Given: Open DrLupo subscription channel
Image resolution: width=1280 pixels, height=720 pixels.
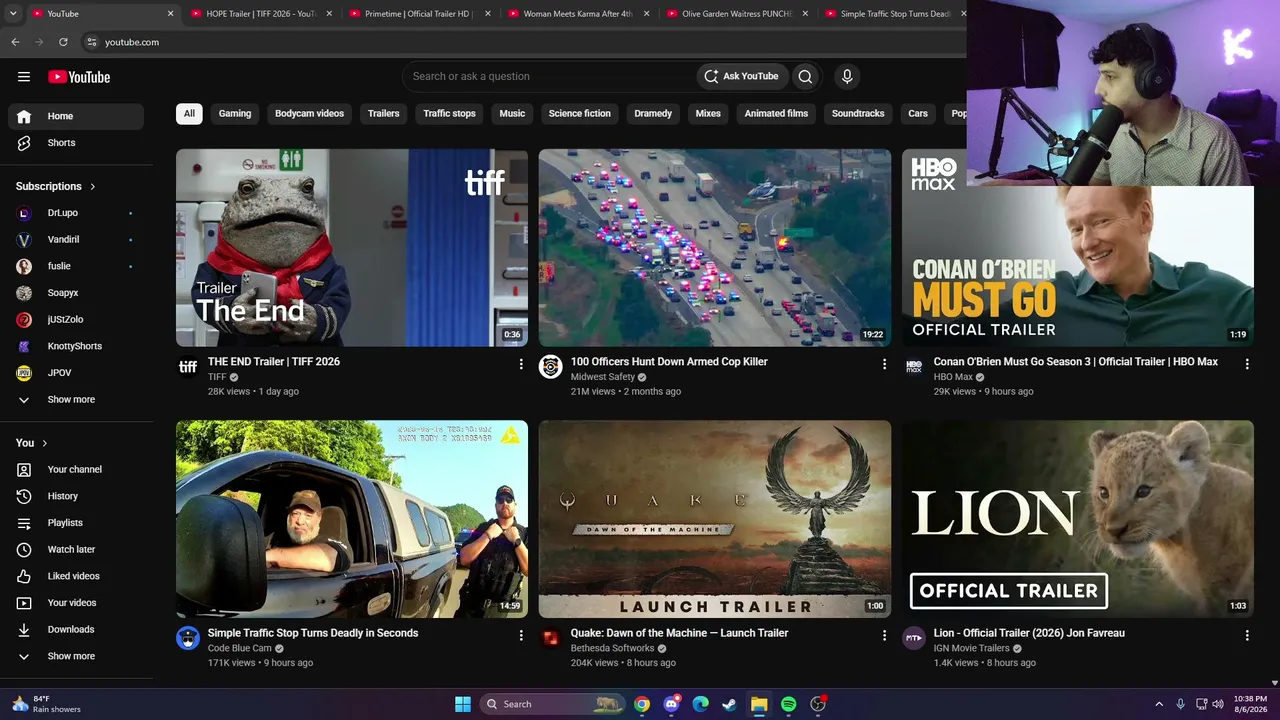Looking at the screenshot, I should click(x=76, y=213).
